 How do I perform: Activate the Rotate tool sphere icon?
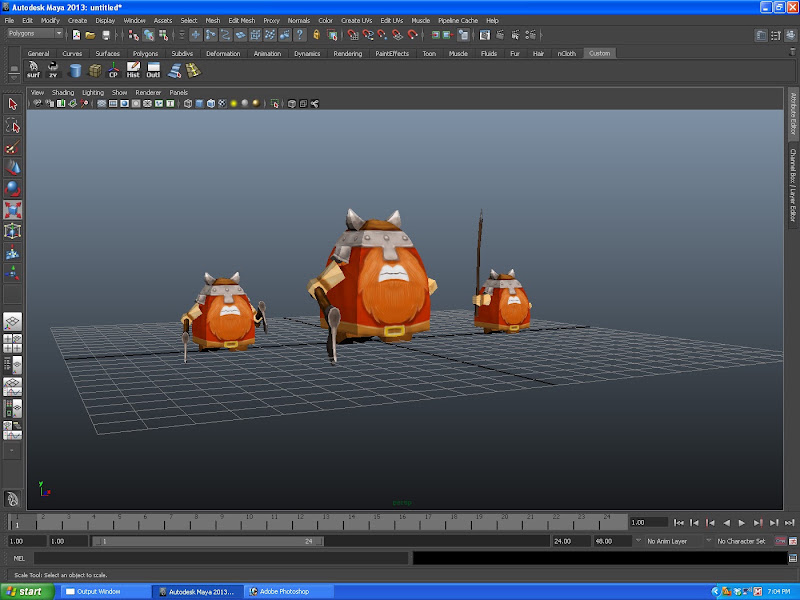click(x=12, y=189)
